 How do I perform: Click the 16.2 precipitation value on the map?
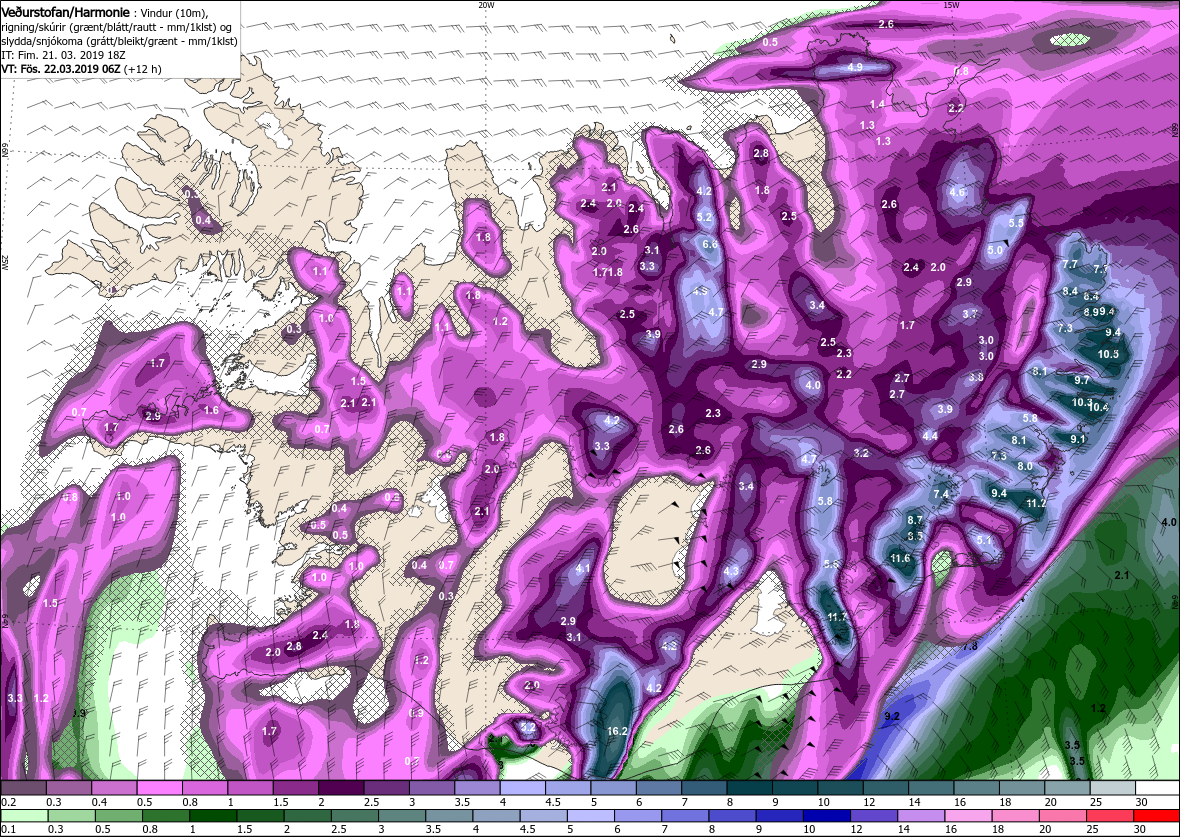[616, 731]
